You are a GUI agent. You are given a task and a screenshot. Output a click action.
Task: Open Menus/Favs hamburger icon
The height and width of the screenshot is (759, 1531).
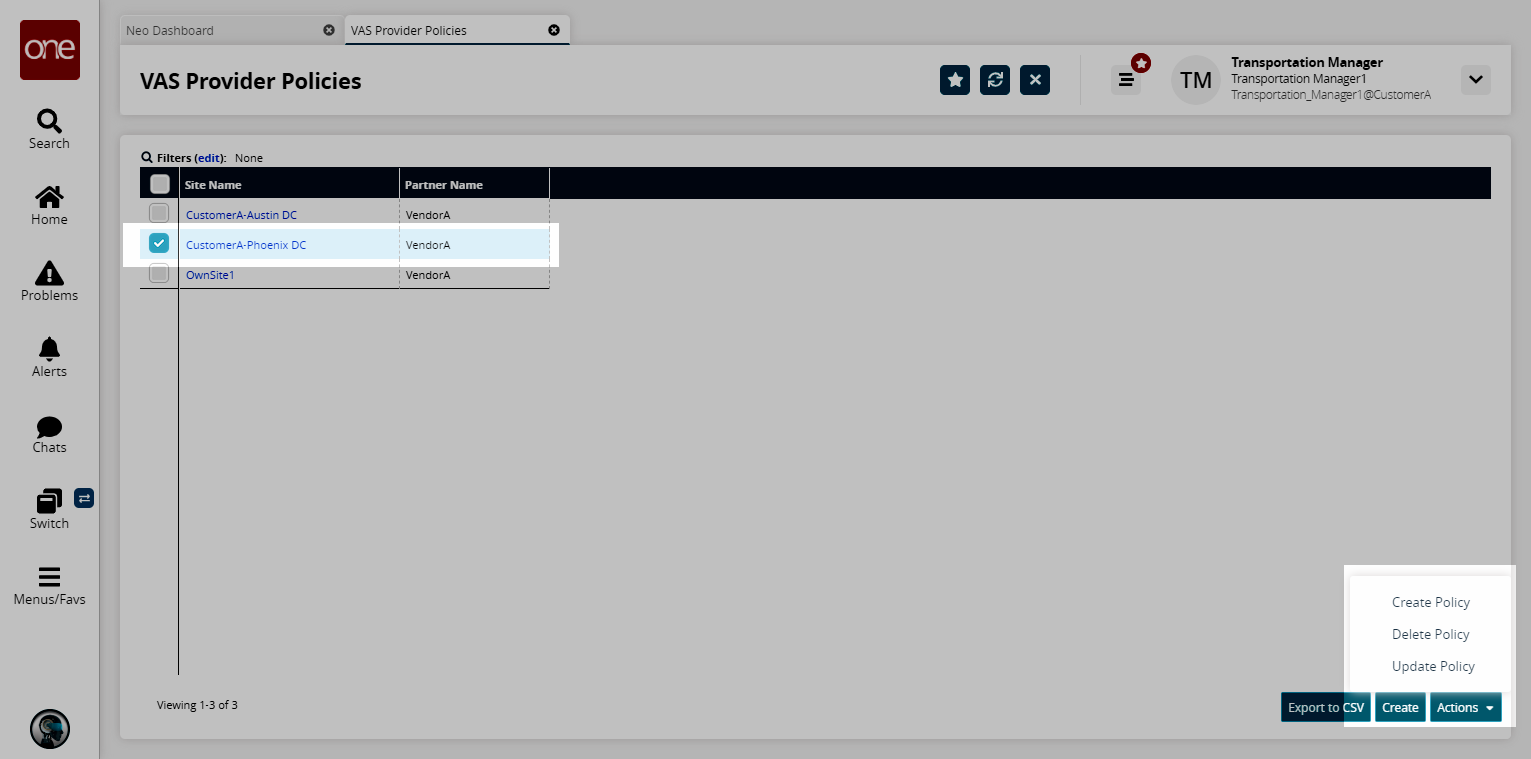coord(49,577)
